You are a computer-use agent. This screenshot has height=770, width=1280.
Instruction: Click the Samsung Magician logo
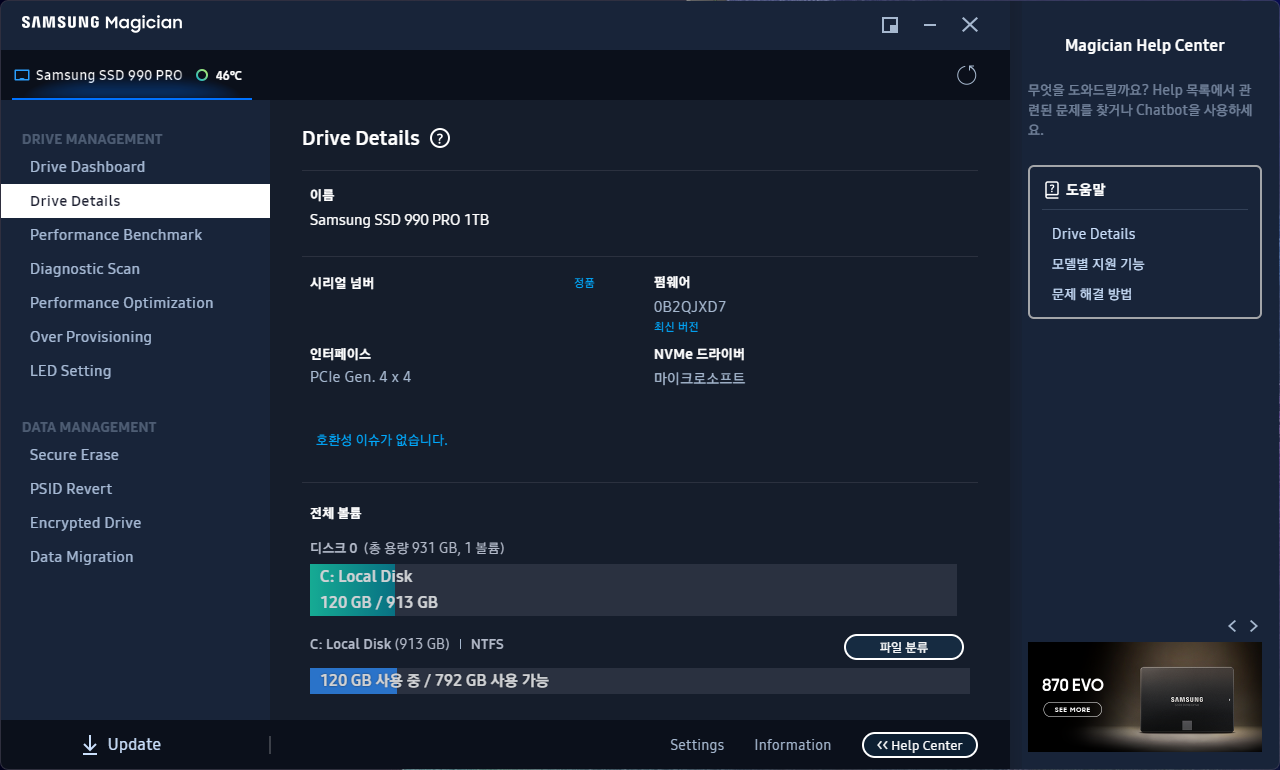(100, 22)
